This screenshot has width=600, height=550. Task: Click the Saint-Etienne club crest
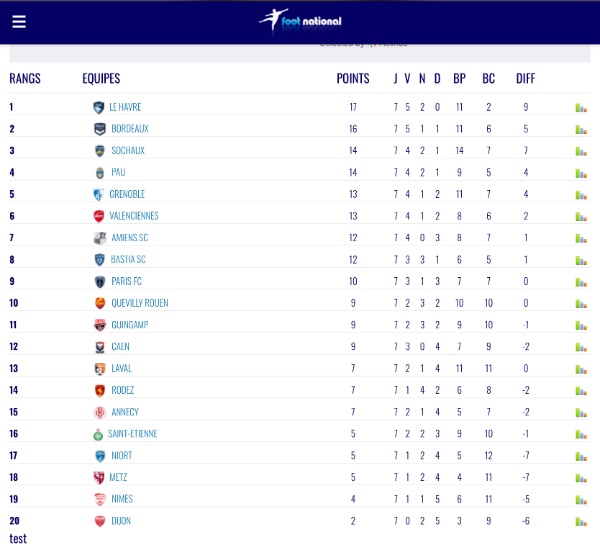pos(98,434)
